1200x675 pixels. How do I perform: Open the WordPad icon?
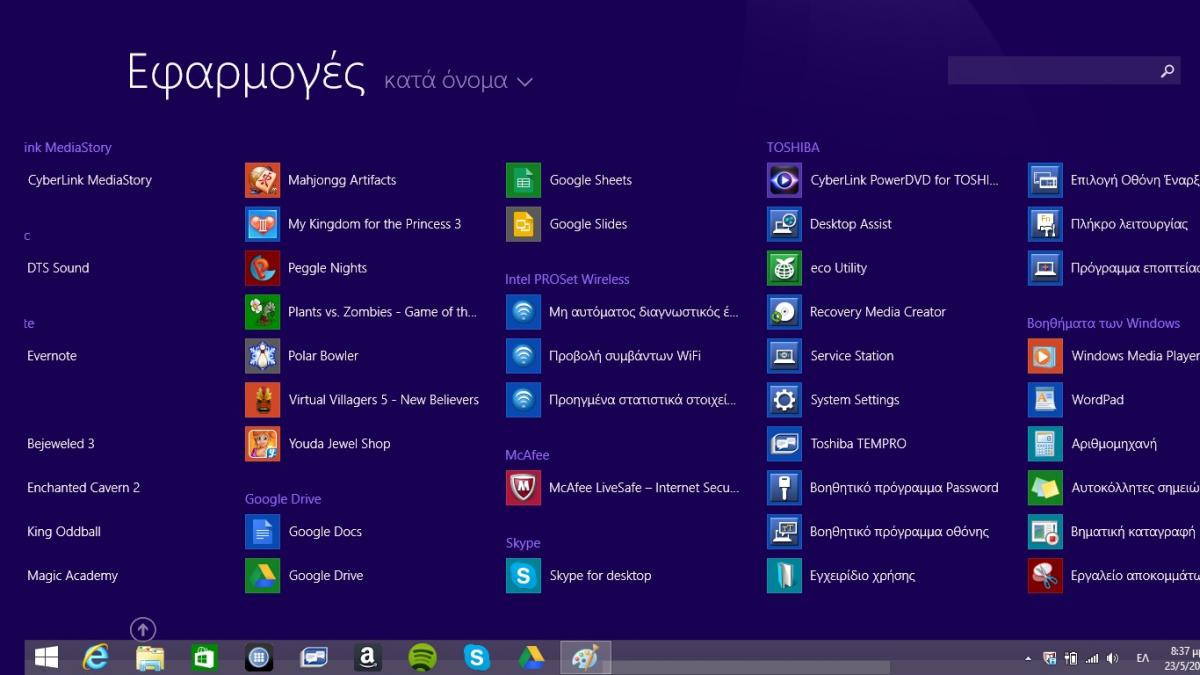coord(1045,400)
